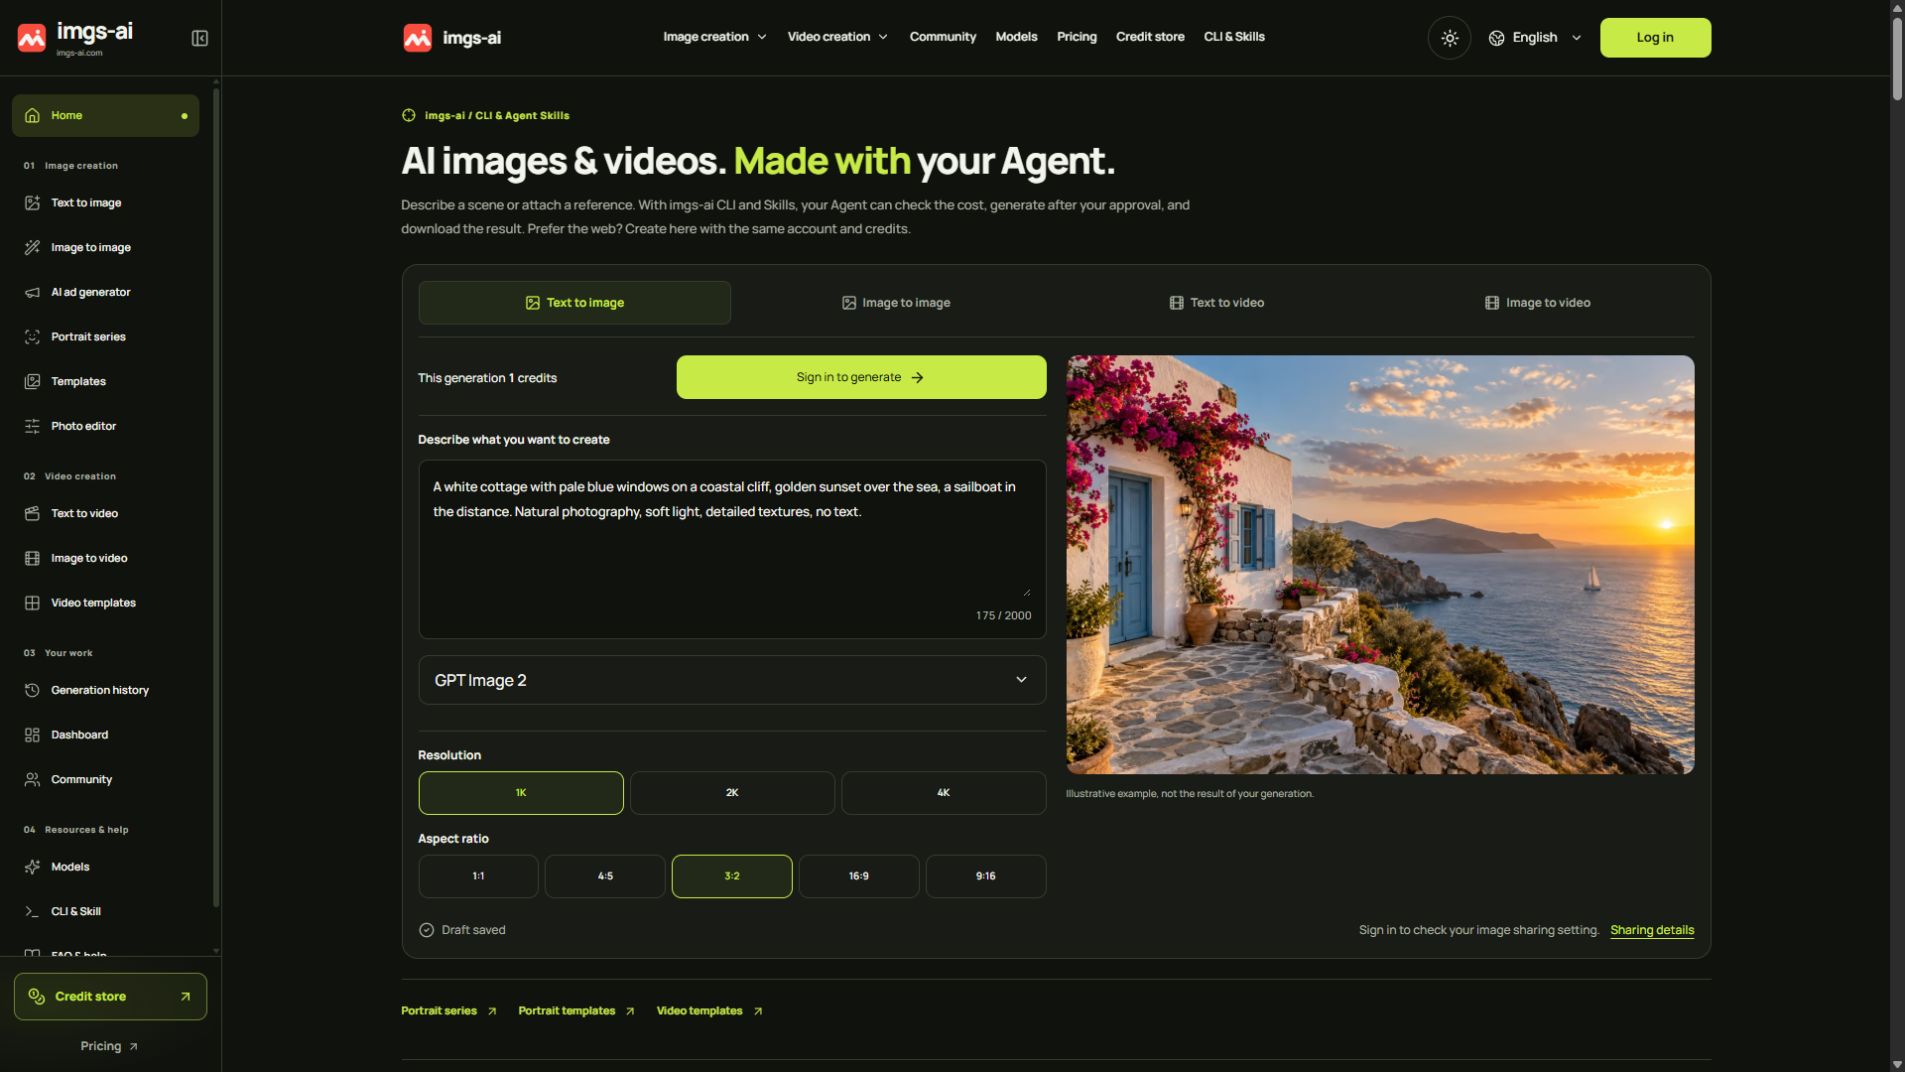
Task: Toggle light/dark theme sun icon
Action: point(1449,38)
